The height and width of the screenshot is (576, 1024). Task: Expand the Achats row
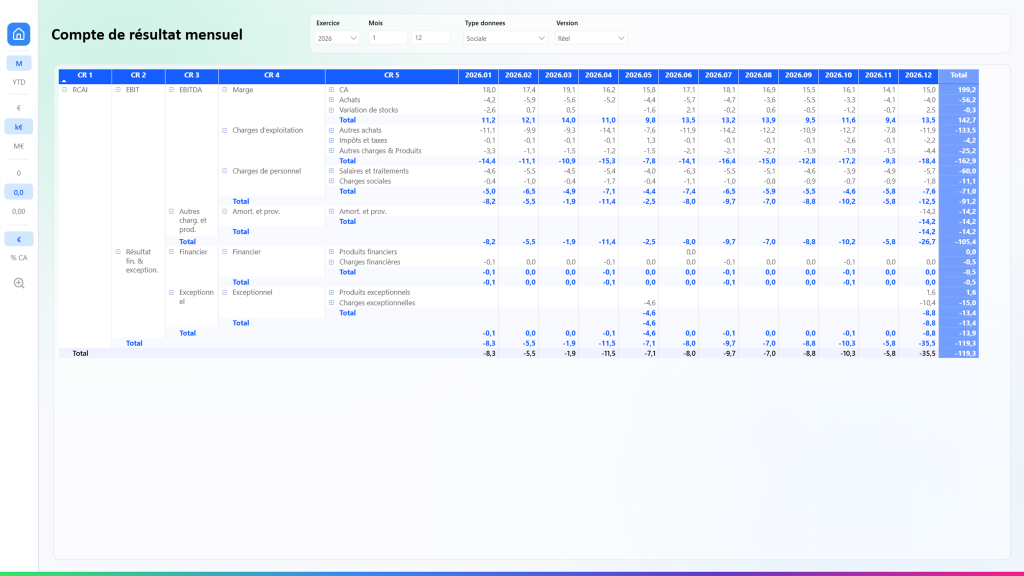click(332, 100)
